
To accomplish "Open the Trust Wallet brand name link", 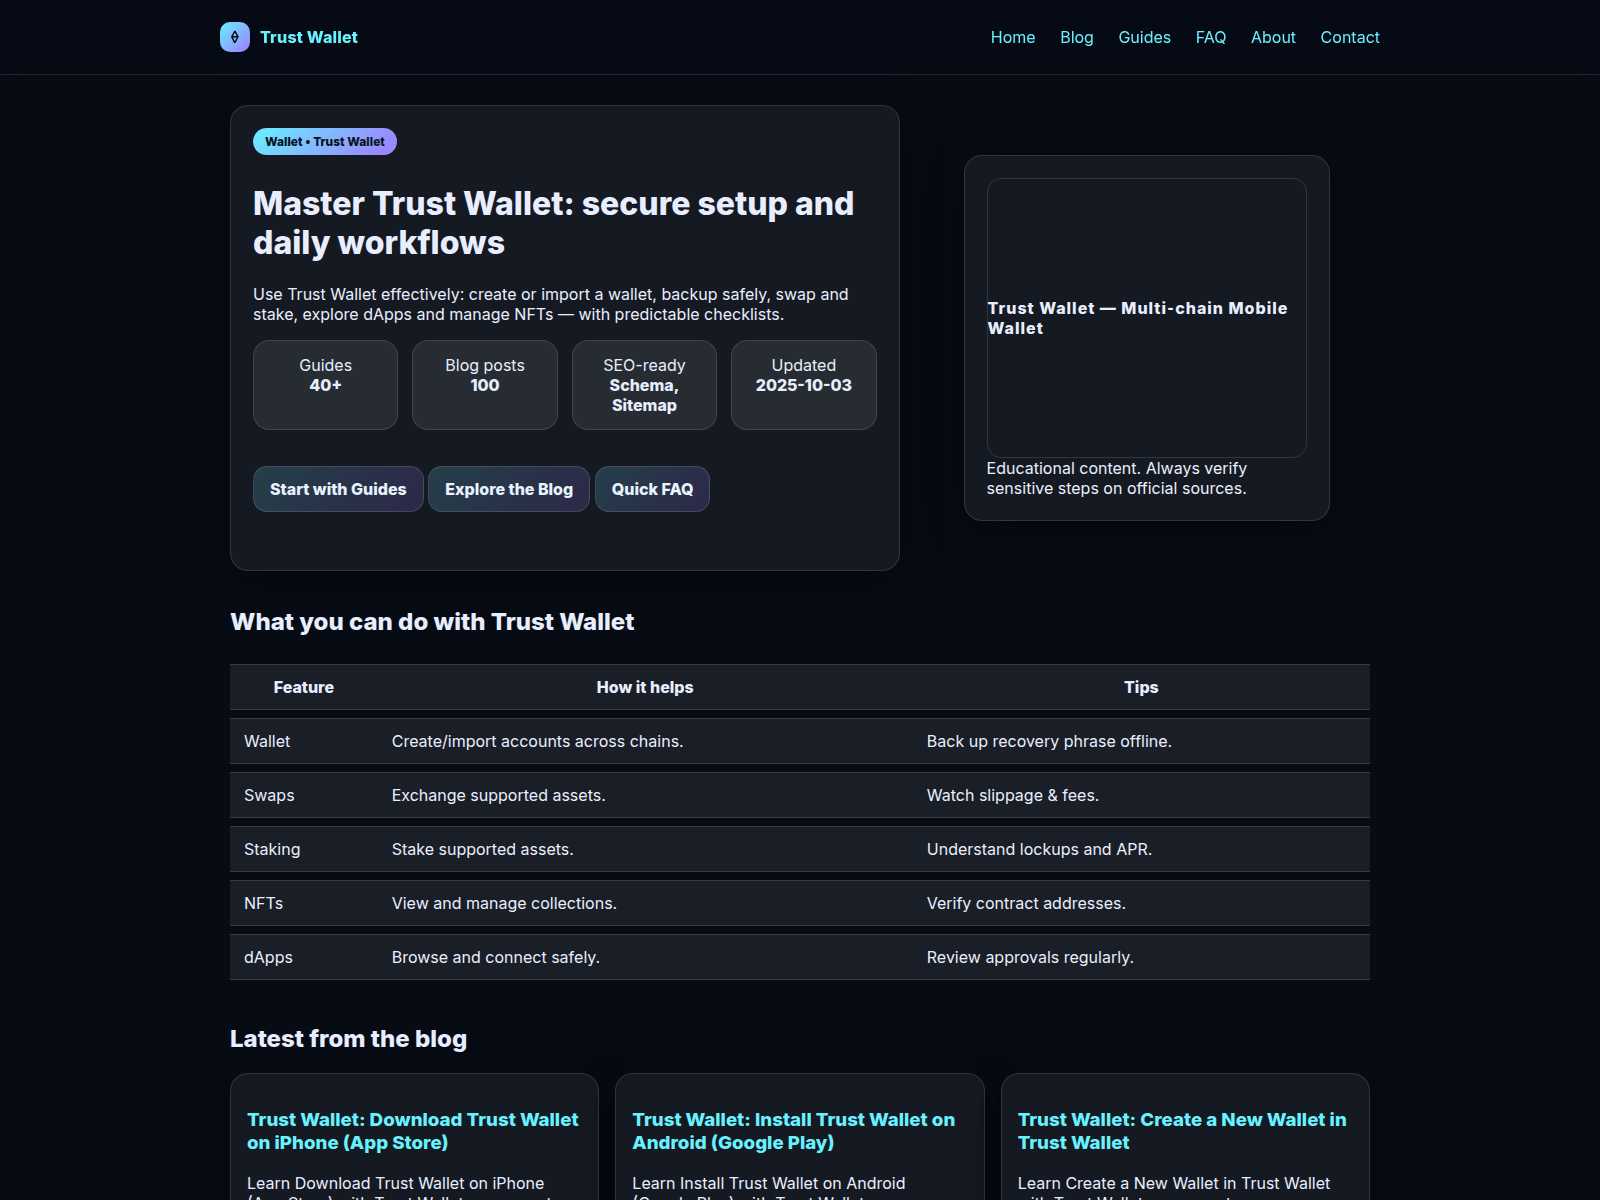I will coord(308,37).
